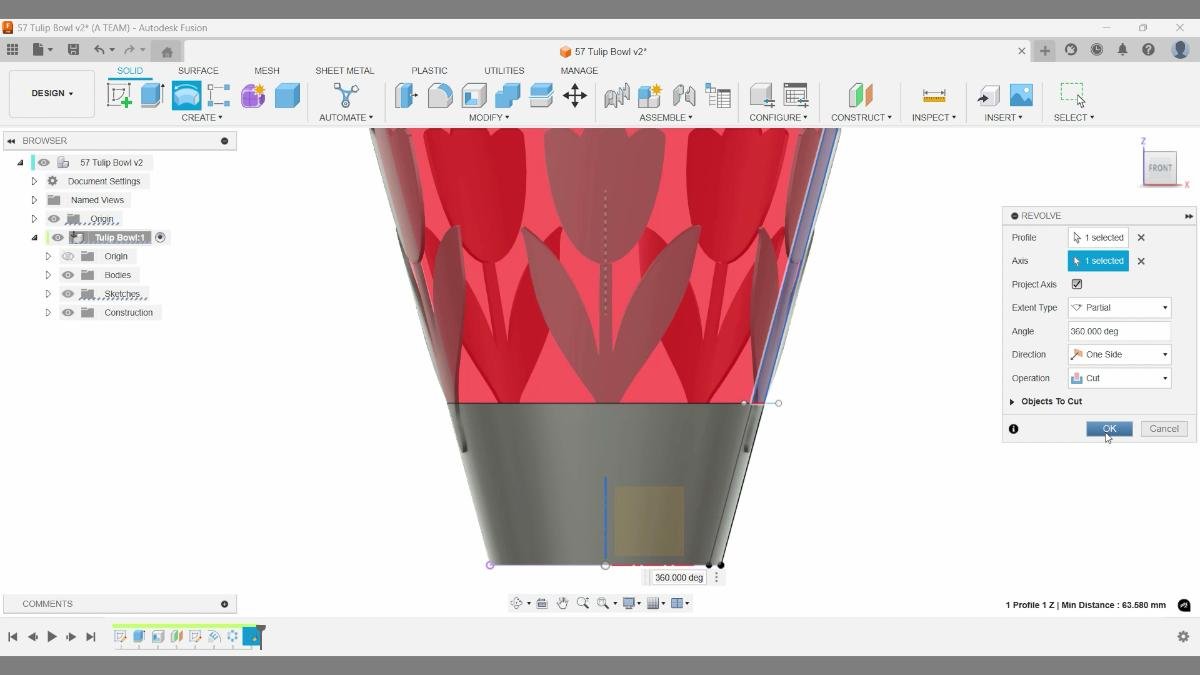Activate the Pan tool in navigation bar

pyautogui.click(x=562, y=602)
